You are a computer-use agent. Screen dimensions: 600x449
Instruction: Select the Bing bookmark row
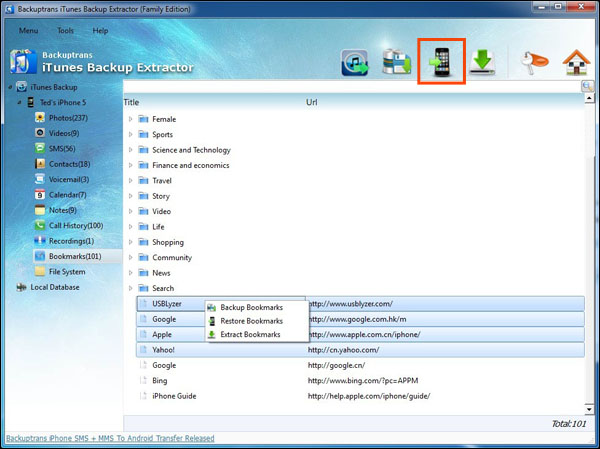click(x=360, y=380)
